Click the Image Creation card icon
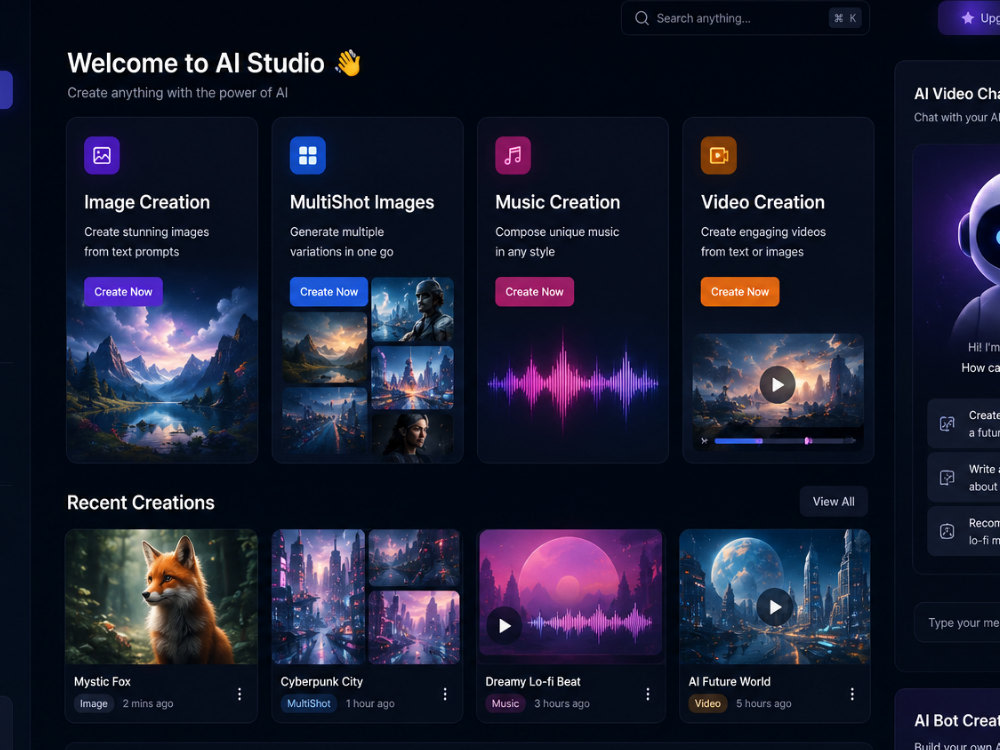The image size is (1000, 750). tap(102, 155)
